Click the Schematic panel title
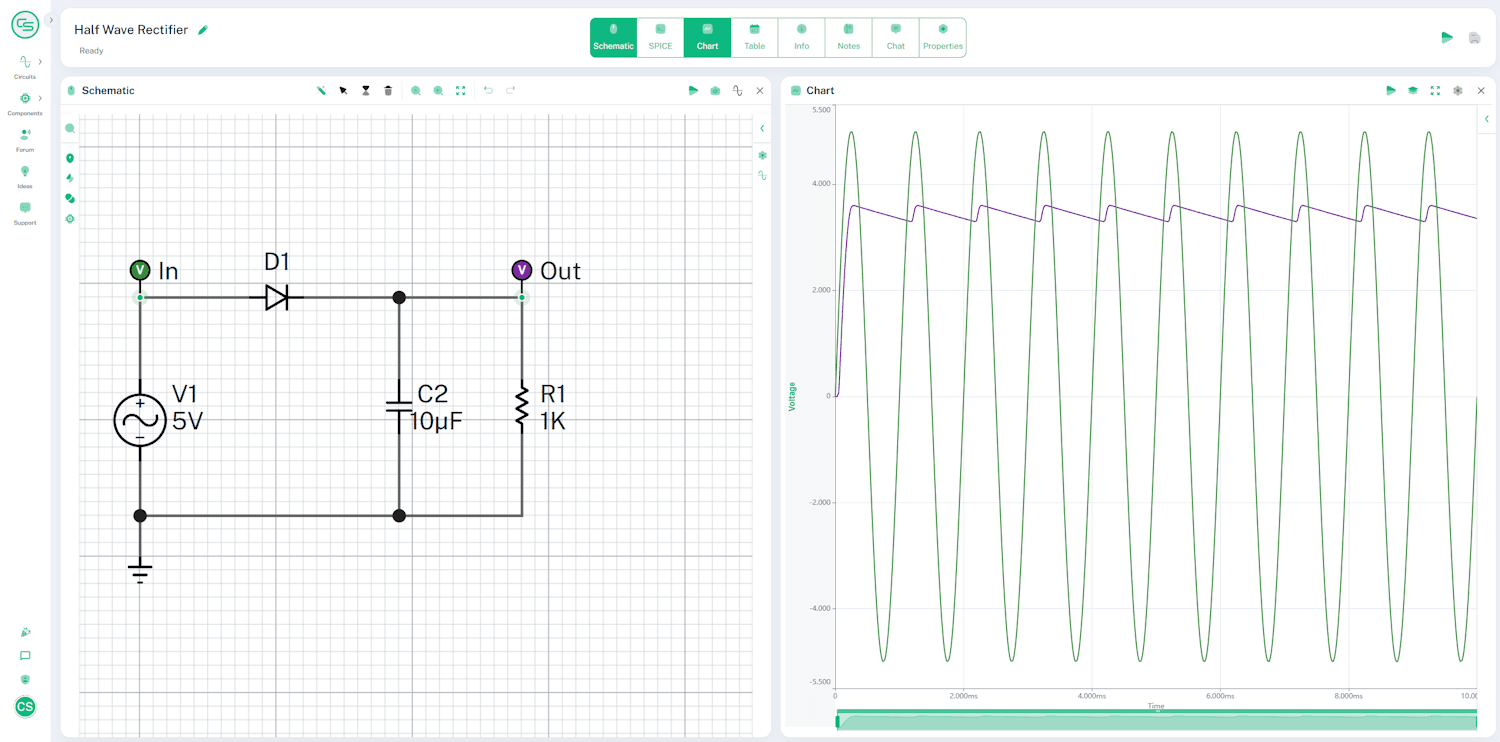The image size is (1500, 742). [x=108, y=90]
